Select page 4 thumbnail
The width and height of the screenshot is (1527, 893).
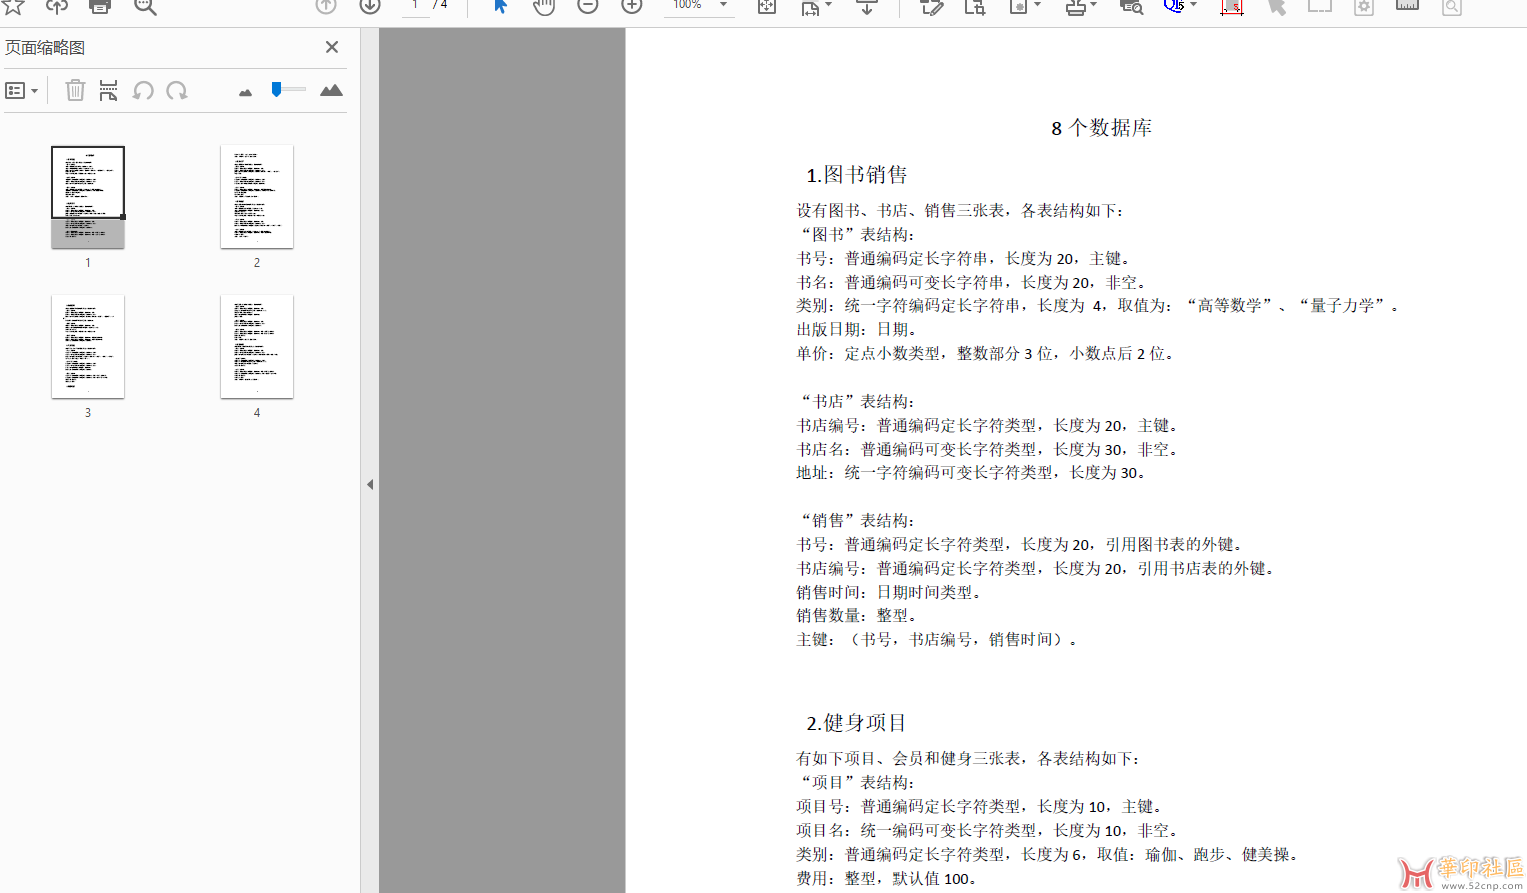point(257,346)
